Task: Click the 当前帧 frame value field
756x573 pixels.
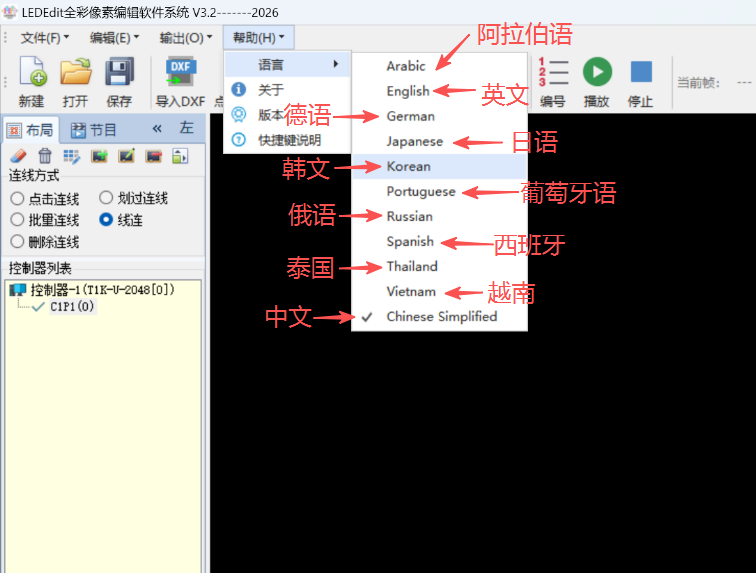Action: pos(744,82)
